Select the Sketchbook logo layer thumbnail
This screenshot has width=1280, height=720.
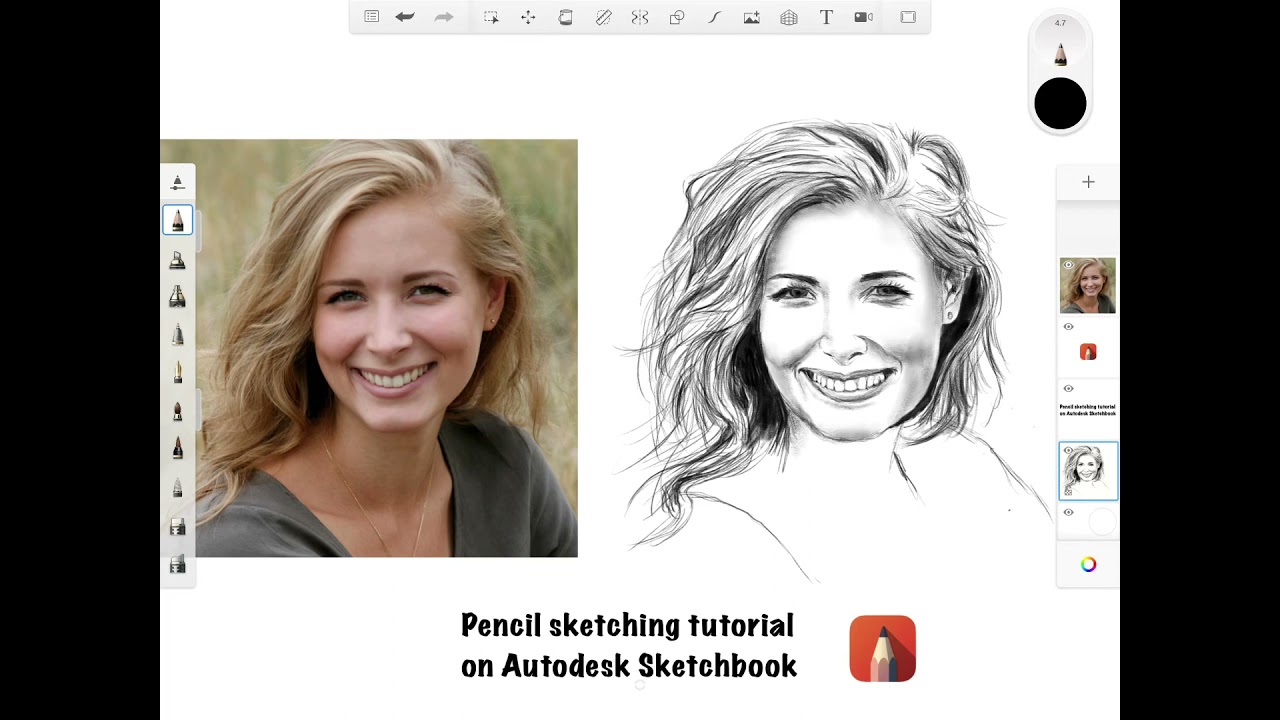1088,351
